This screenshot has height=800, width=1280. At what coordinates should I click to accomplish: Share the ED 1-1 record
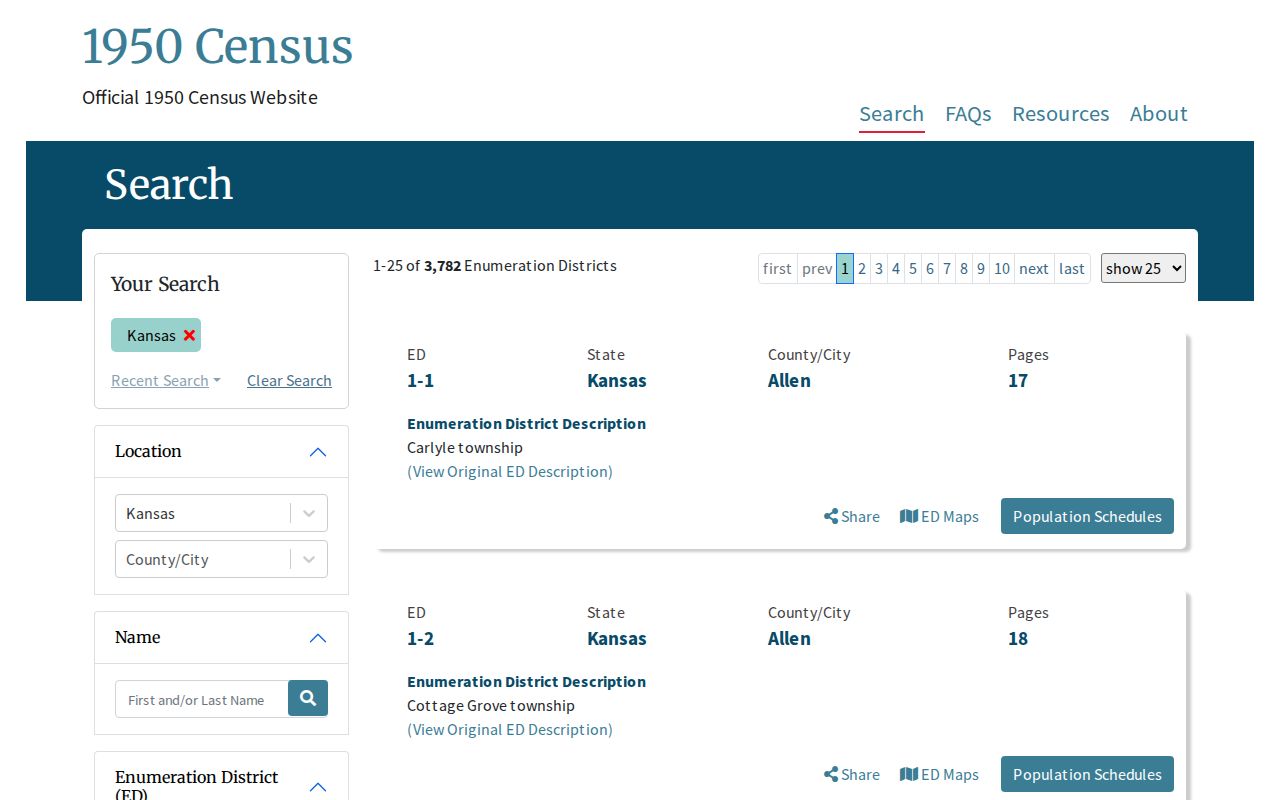click(852, 516)
